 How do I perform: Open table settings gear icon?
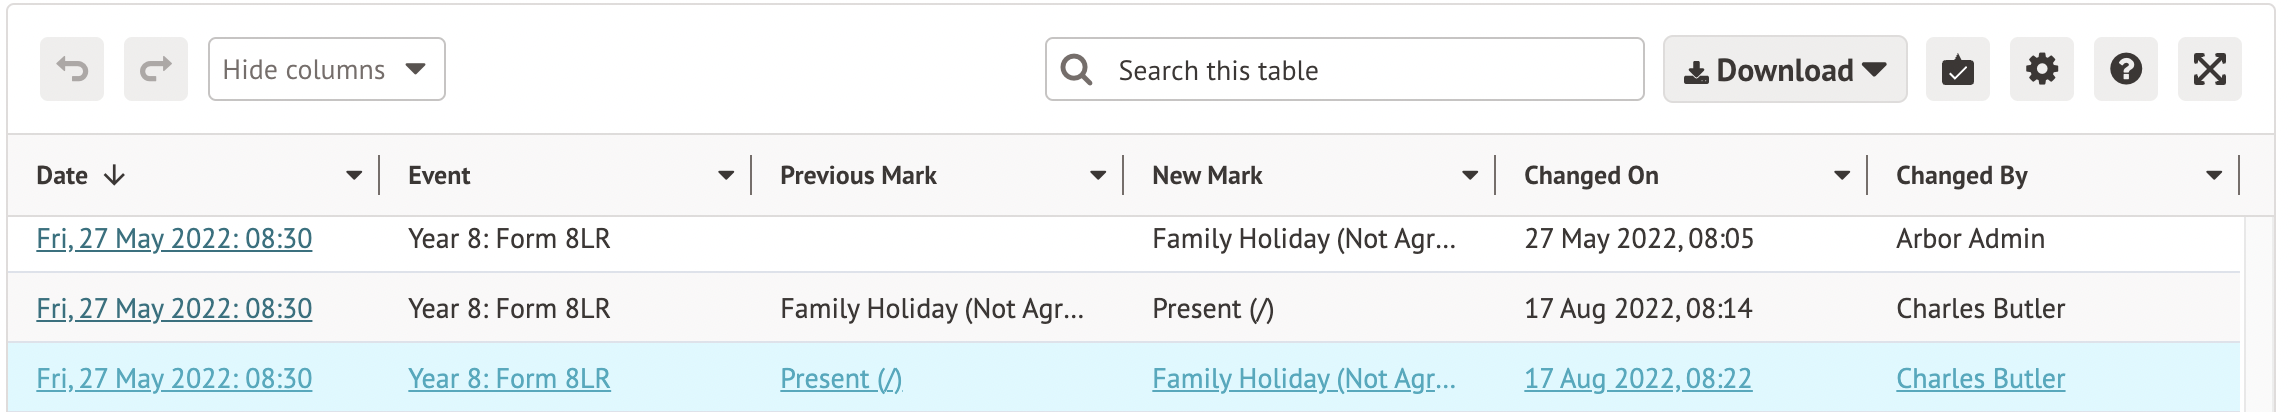(2041, 70)
